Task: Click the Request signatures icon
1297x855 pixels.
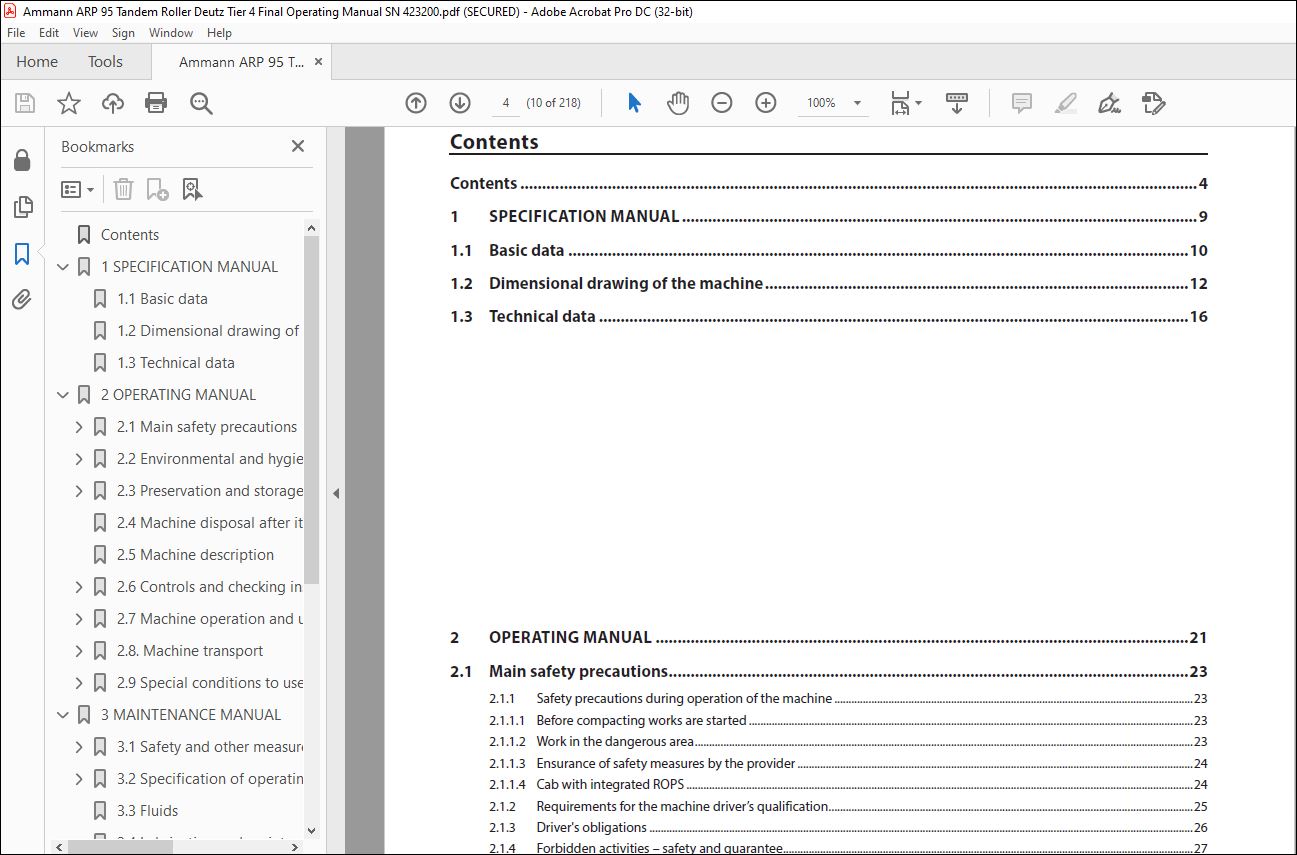Action: coord(1153,103)
